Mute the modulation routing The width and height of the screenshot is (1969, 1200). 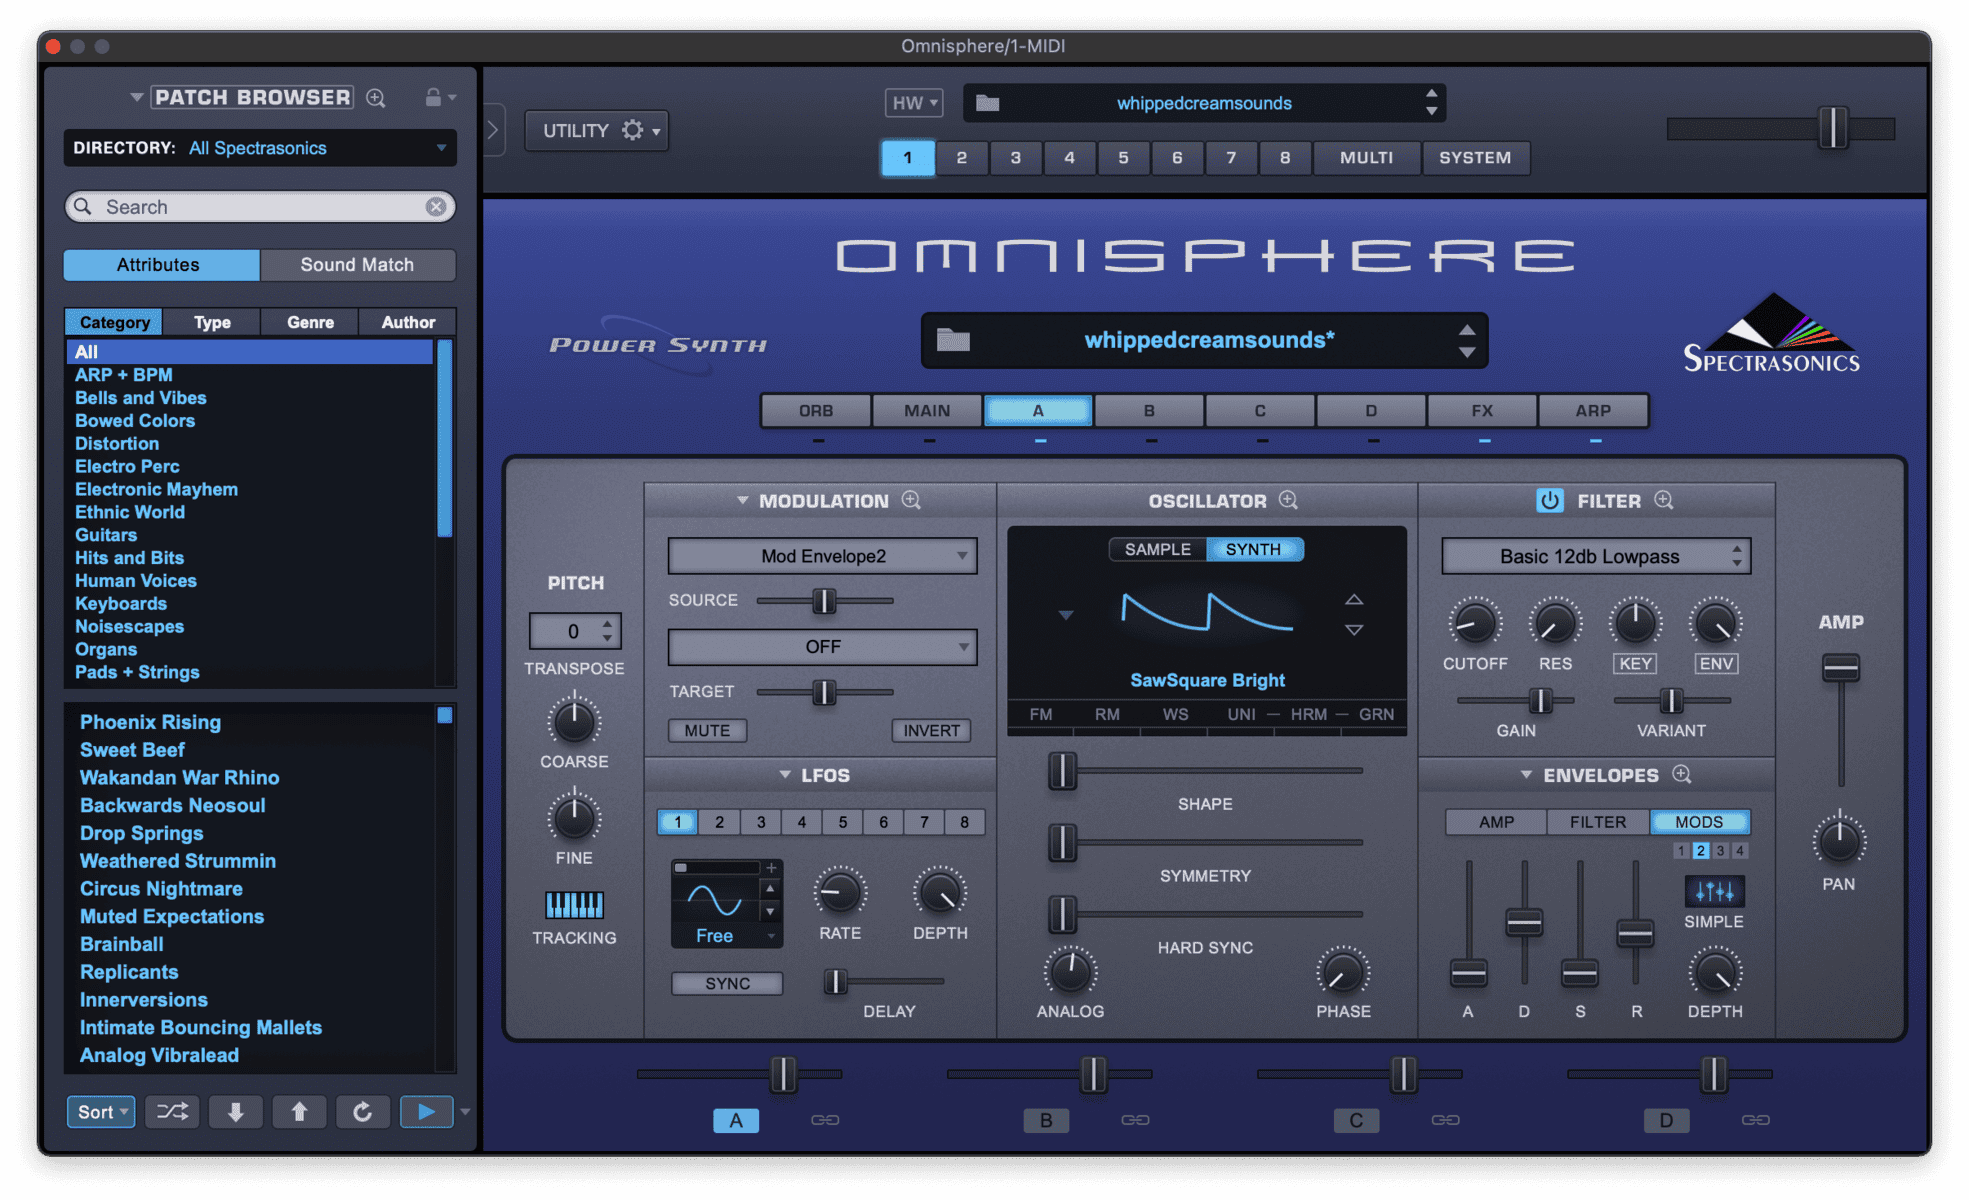[x=707, y=730]
